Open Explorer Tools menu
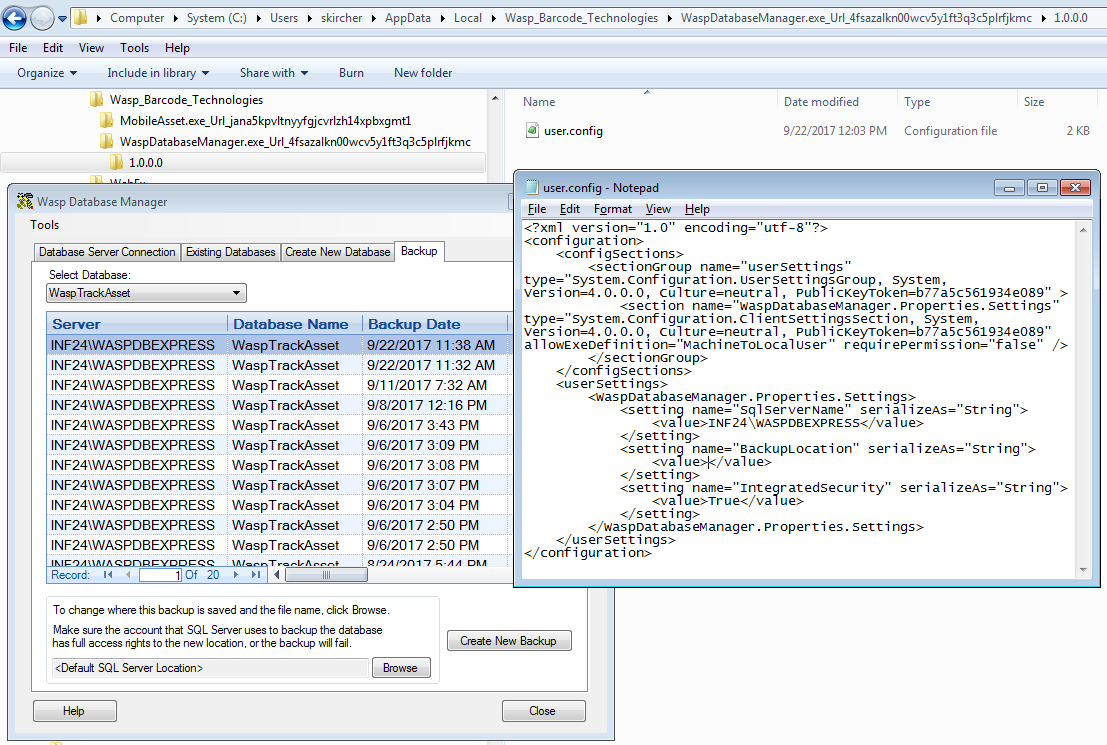 134,48
